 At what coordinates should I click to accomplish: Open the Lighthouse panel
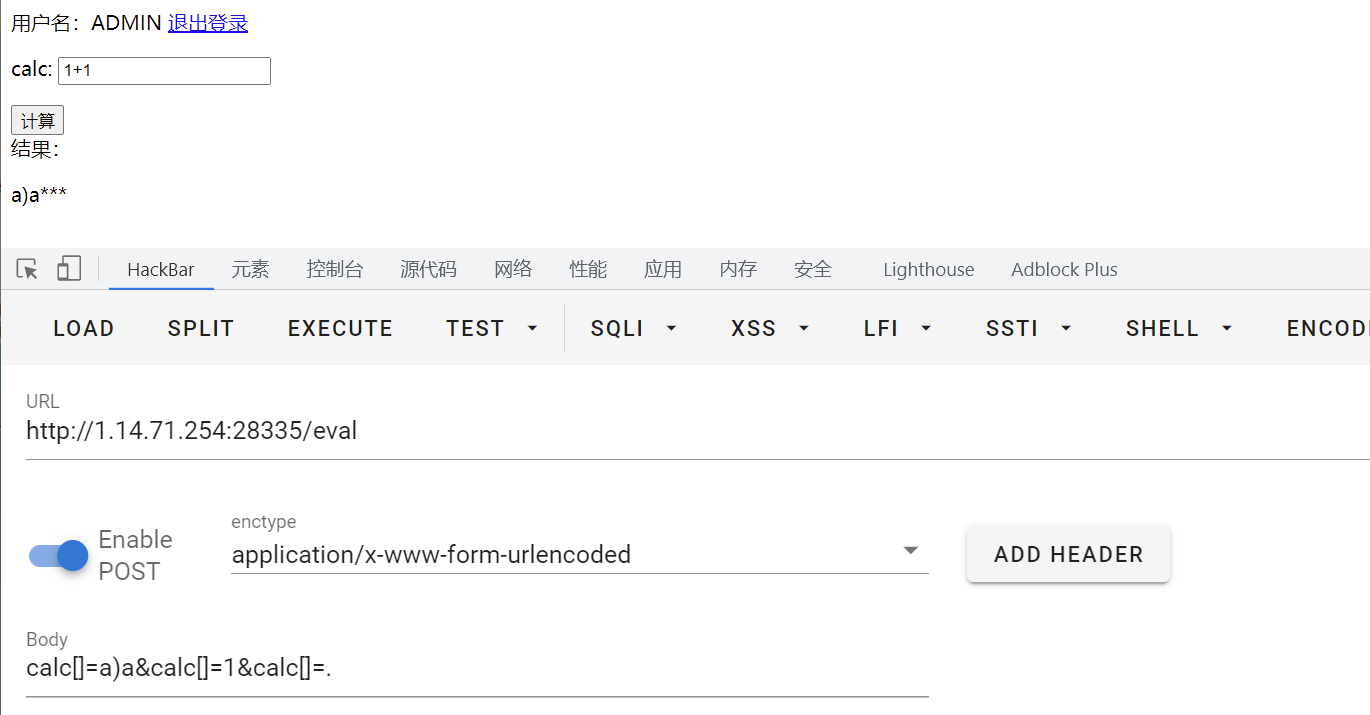coord(927,268)
